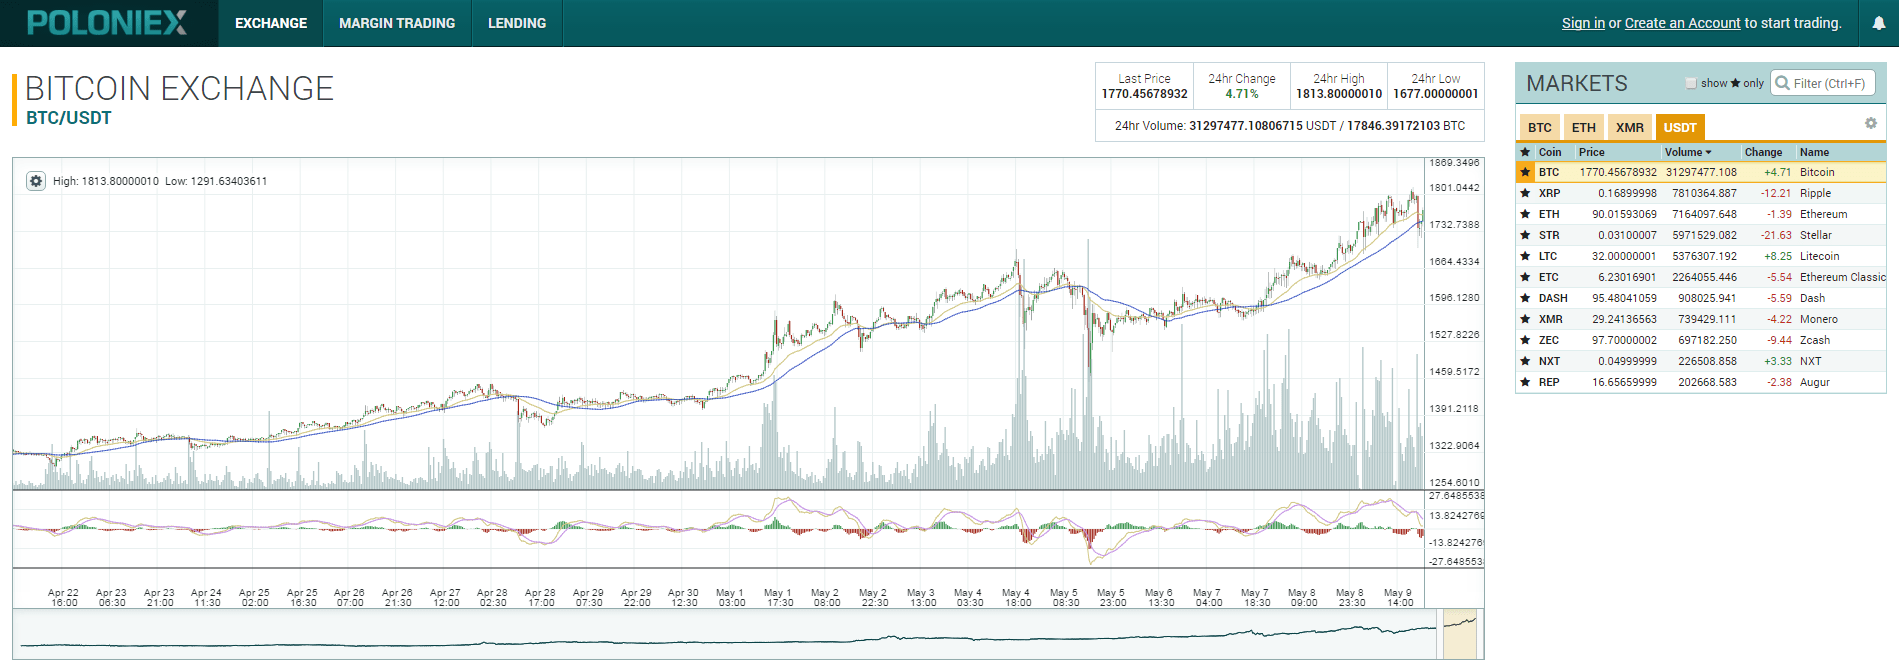Image resolution: width=1899 pixels, height=670 pixels.
Task: Toggle favorite star for STR row
Action: click(1525, 235)
